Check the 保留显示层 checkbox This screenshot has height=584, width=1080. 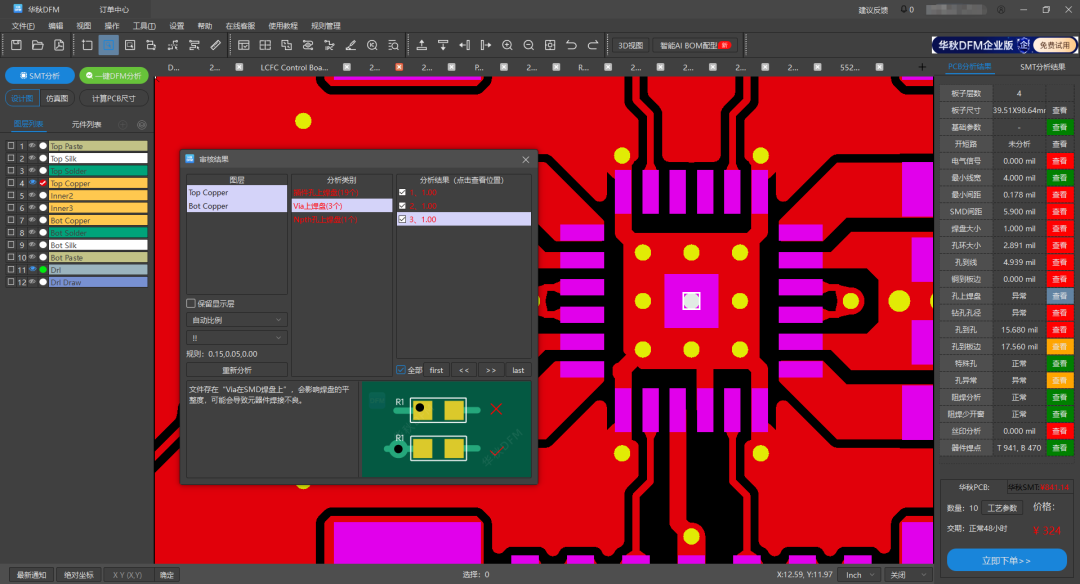point(191,303)
